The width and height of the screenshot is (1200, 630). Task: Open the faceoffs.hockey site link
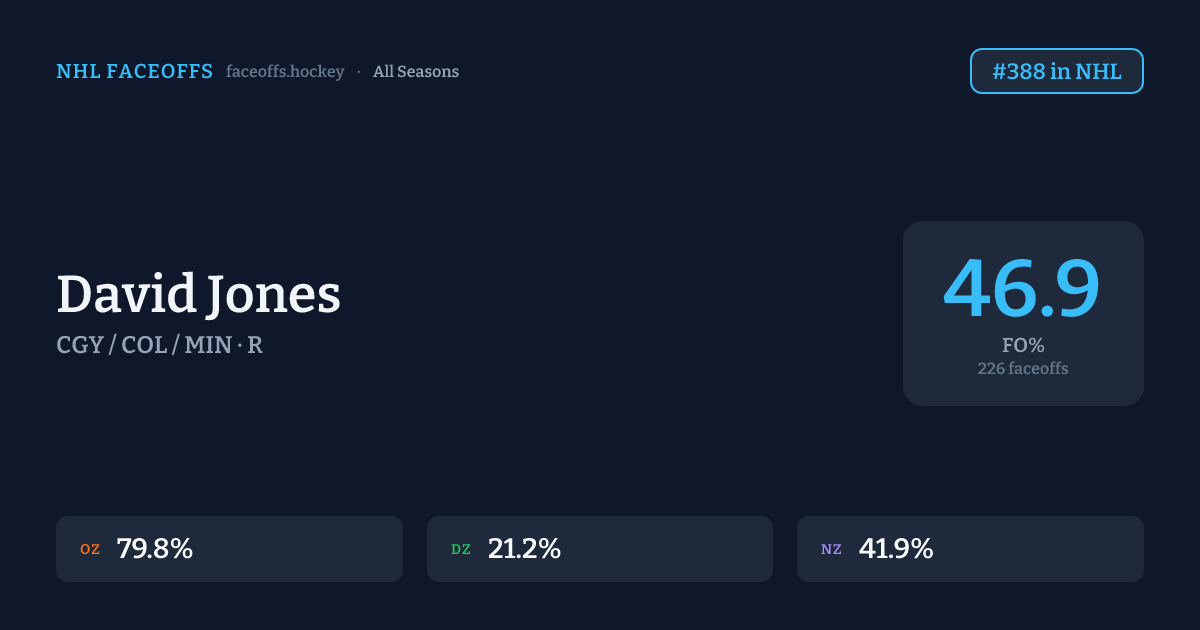(x=285, y=72)
